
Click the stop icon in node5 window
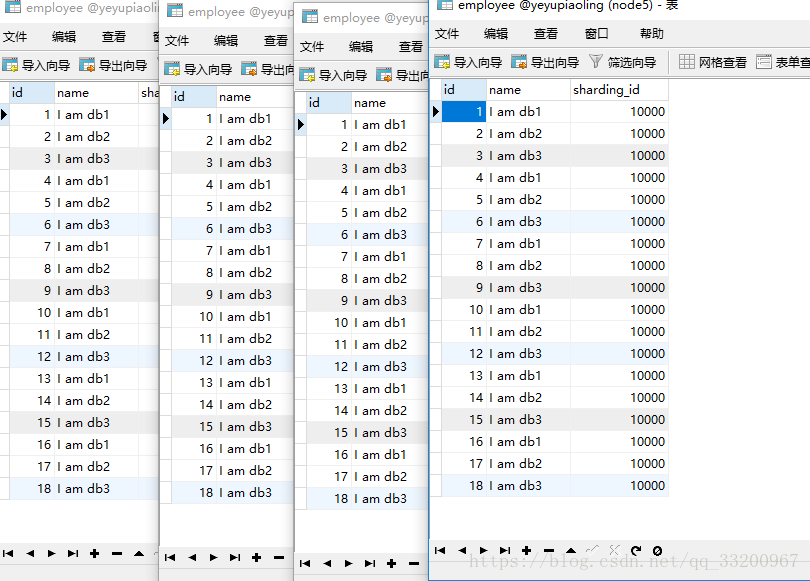(657, 550)
